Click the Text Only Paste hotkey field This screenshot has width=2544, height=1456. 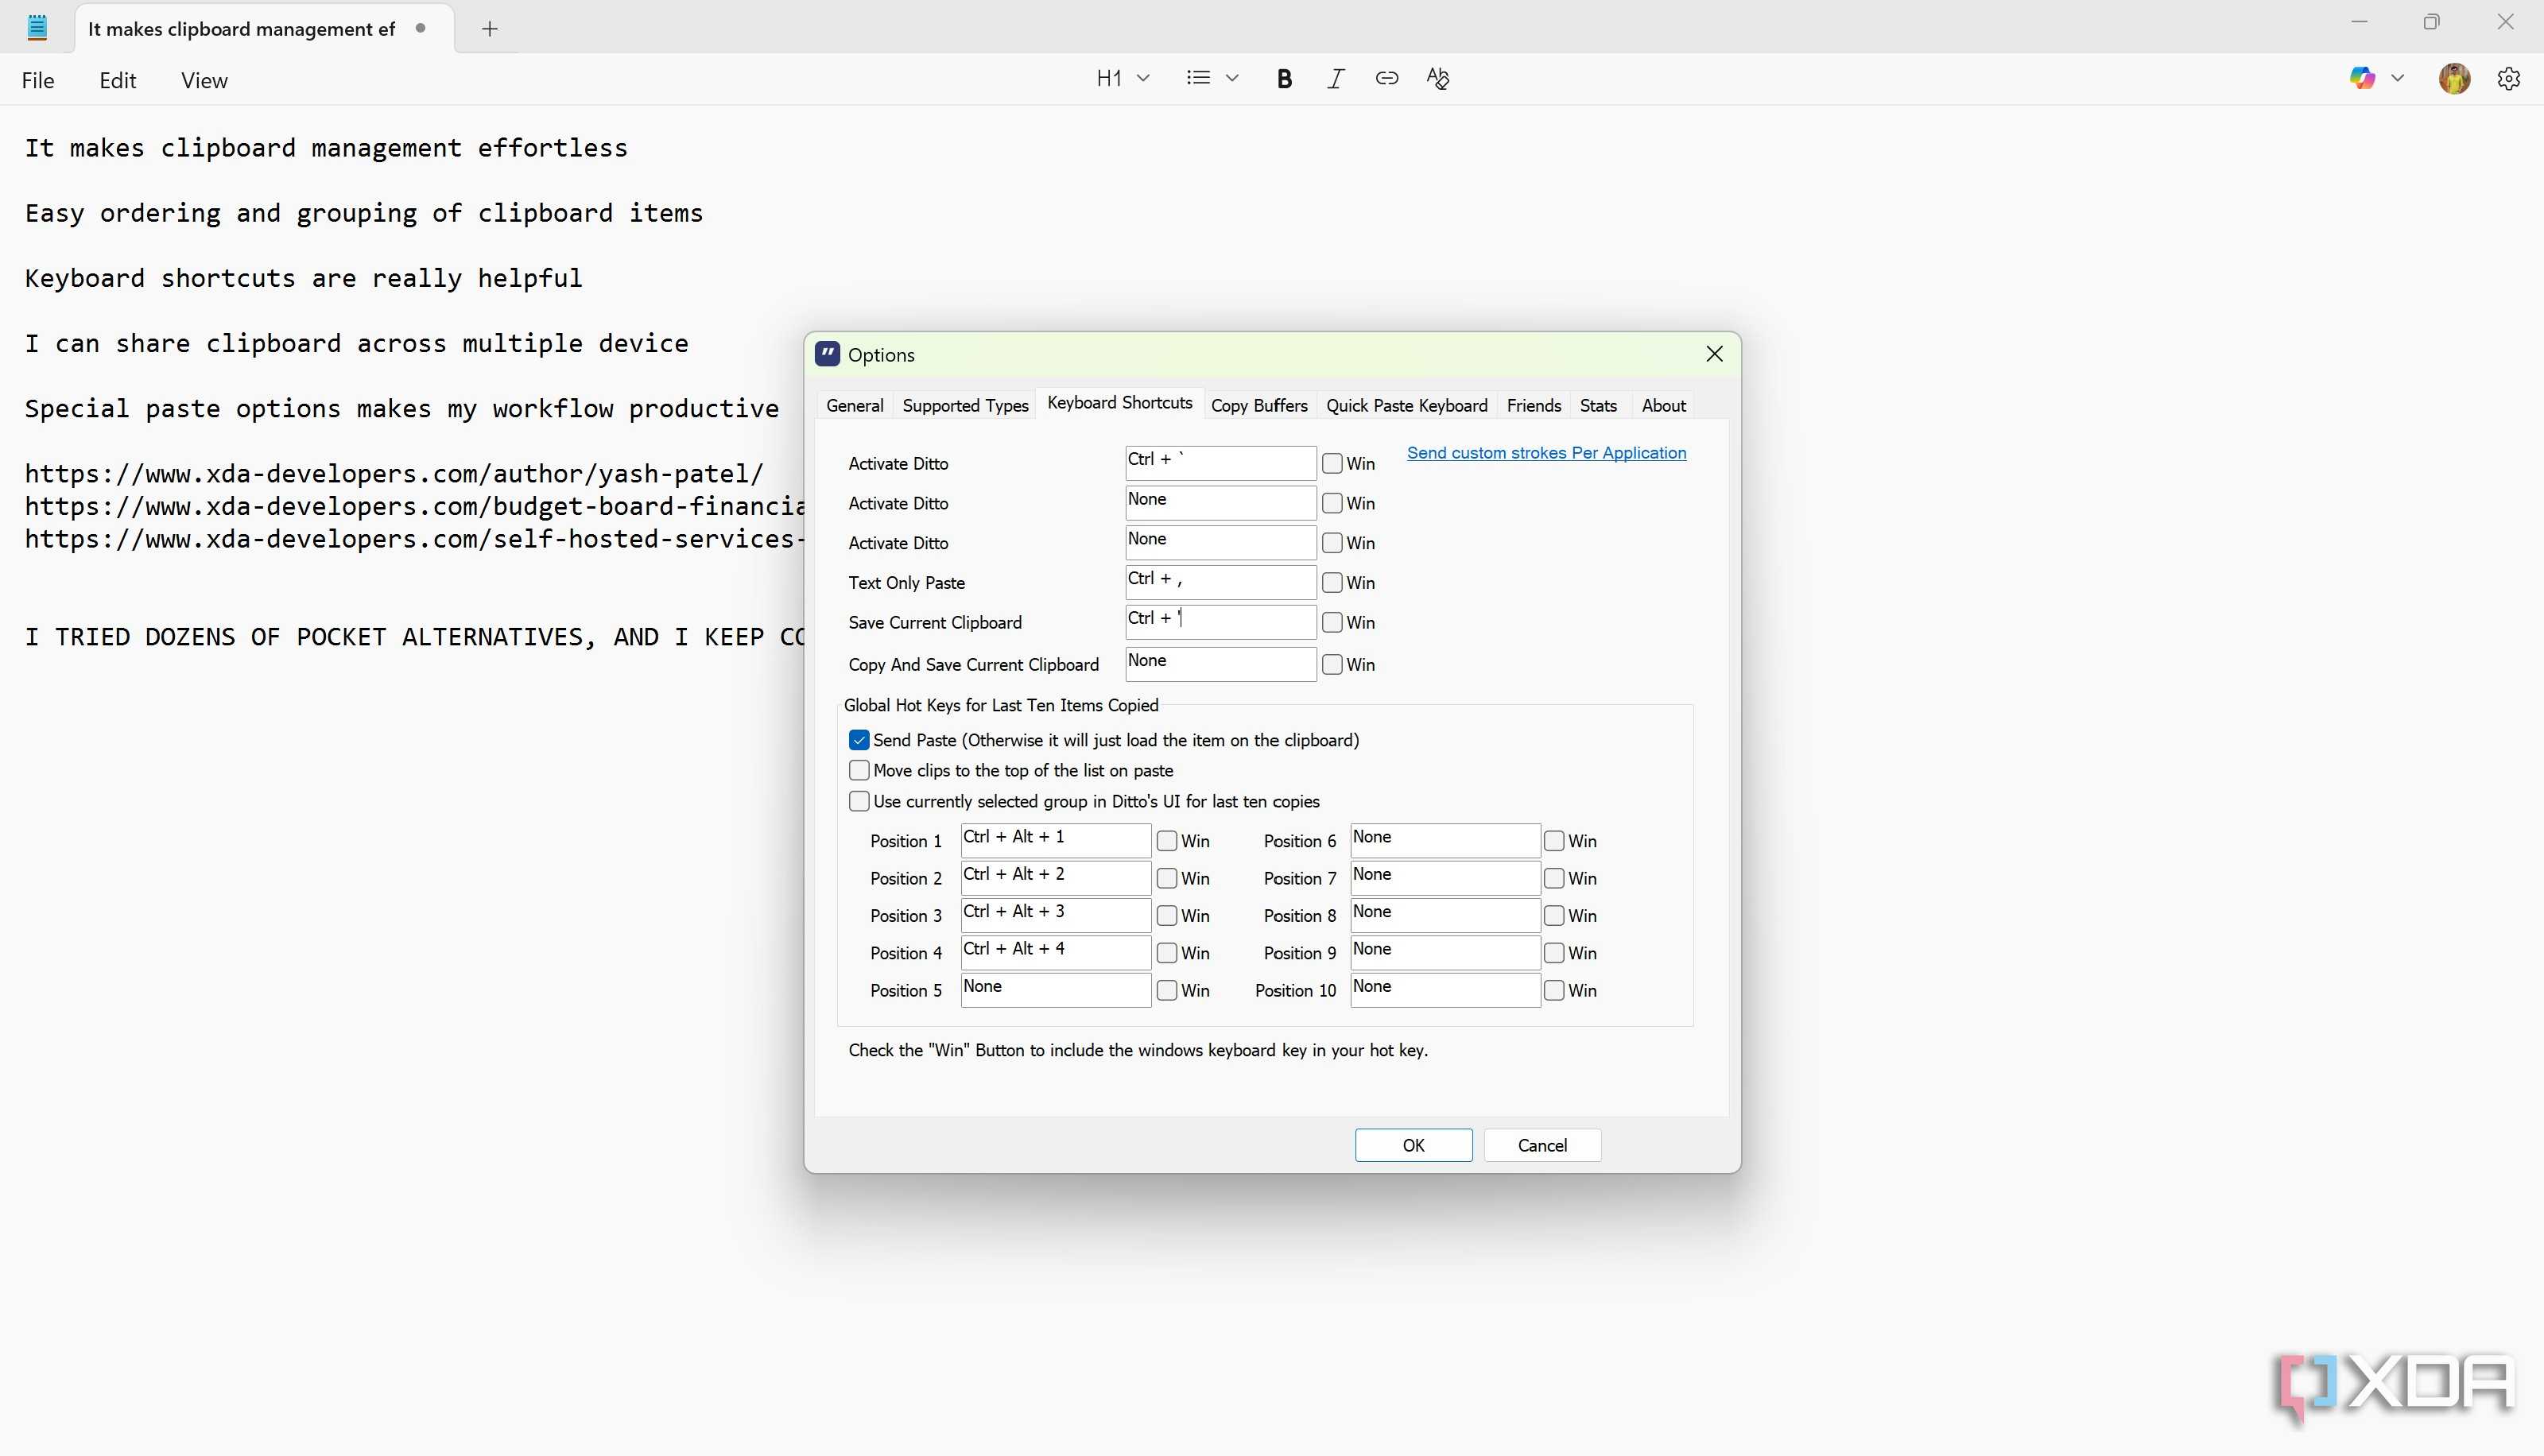pyautogui.click(x=1220, y=583)
